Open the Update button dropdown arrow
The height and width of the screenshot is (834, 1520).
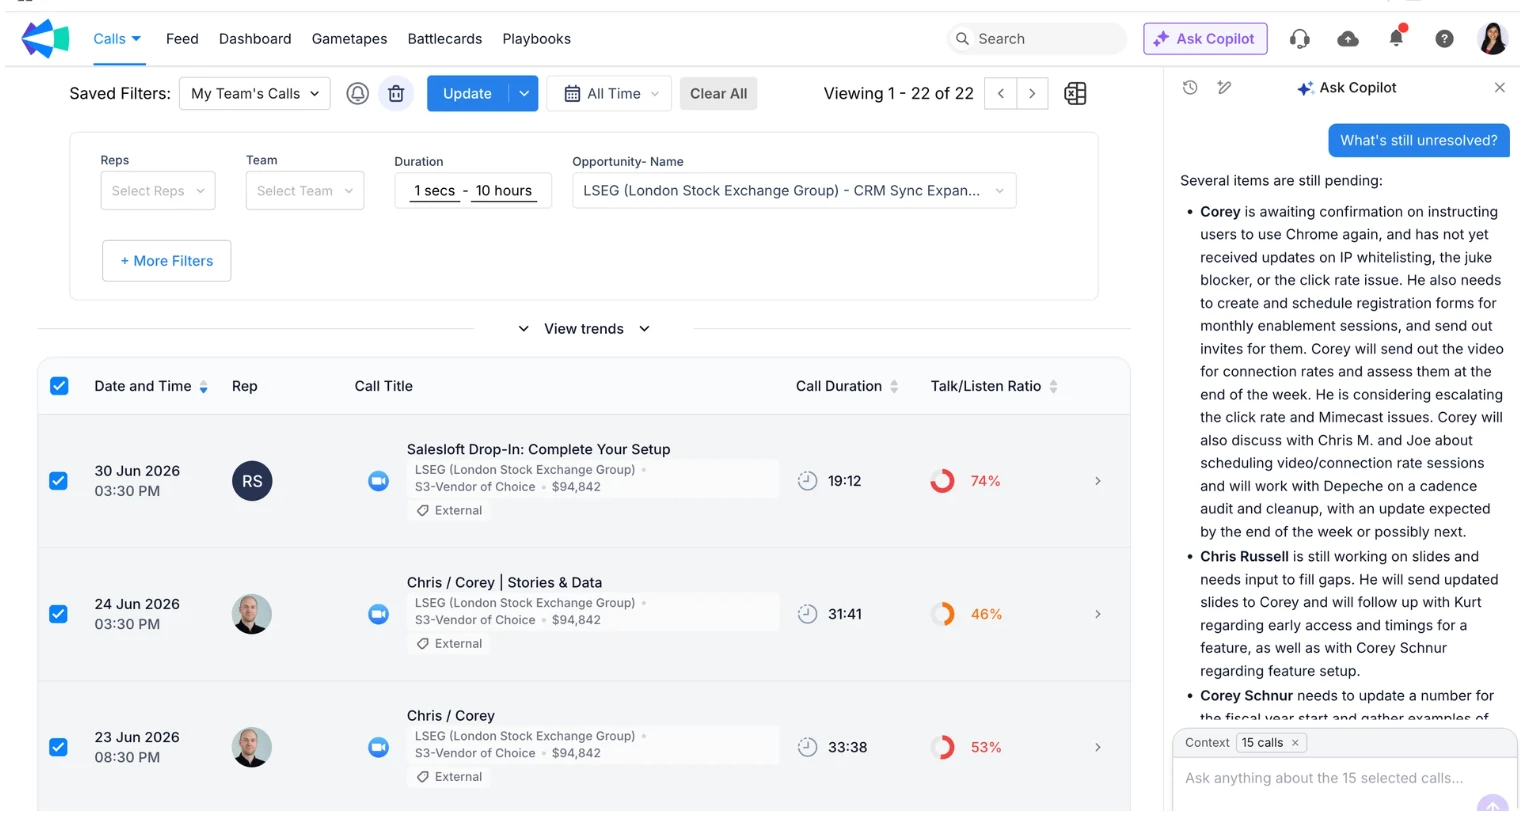click(x=524, y=93)
